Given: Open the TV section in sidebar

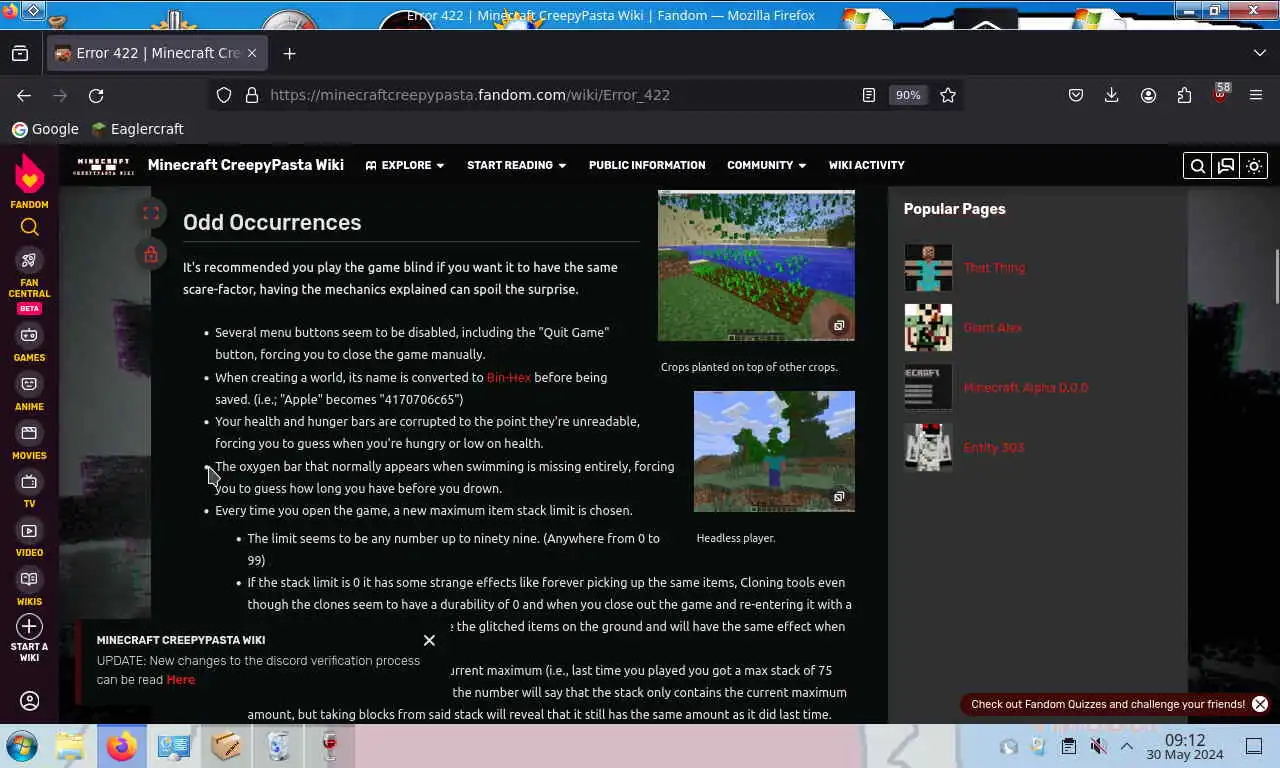Looking at the screenshot, I should tap(29, 490).
